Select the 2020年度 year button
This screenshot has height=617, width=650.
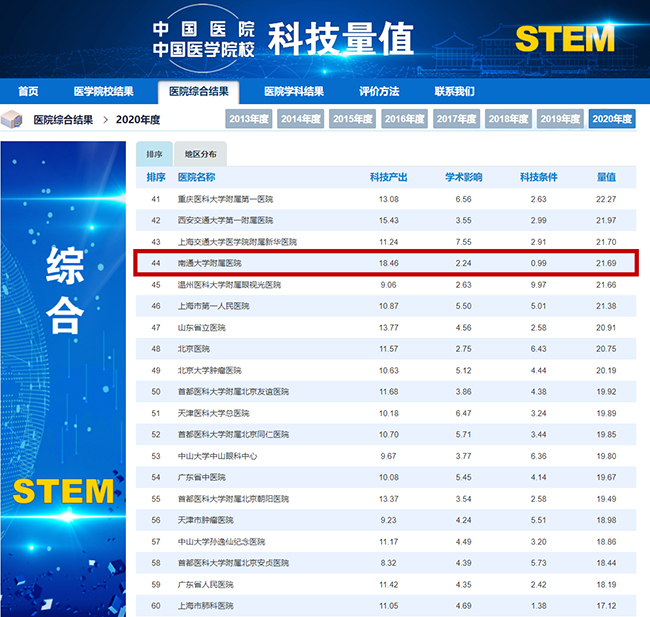coord(611,119)
